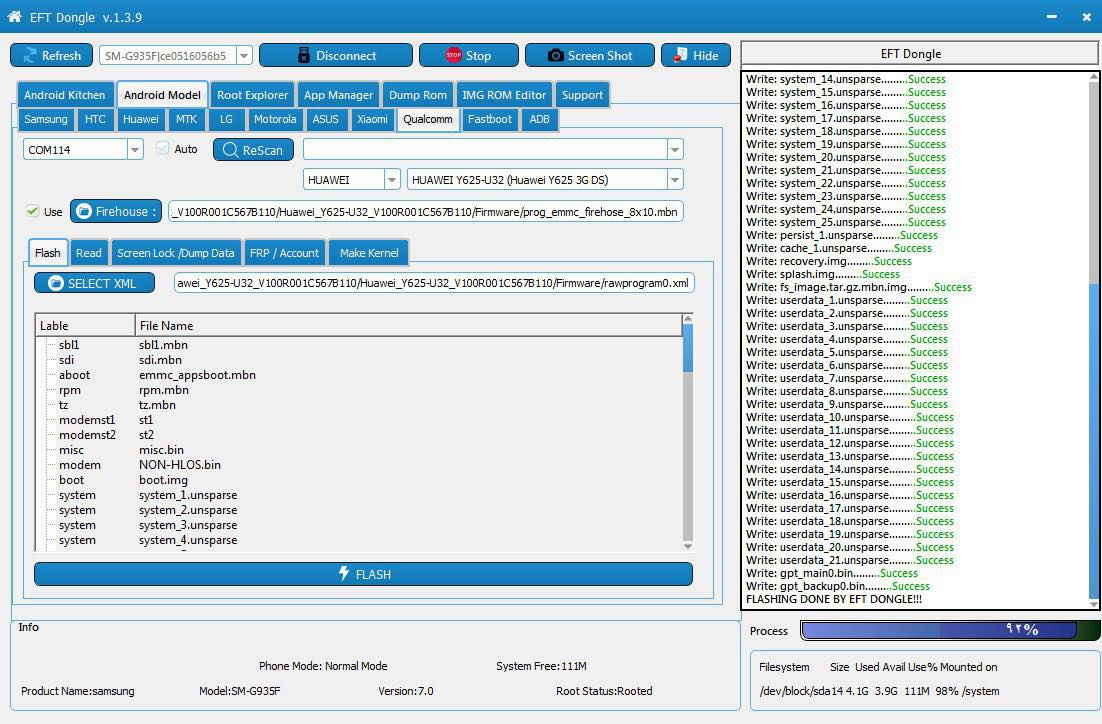1102x724 pixels.
Task: Toggle the Auto port checkbox
Action: click(164, 149)
